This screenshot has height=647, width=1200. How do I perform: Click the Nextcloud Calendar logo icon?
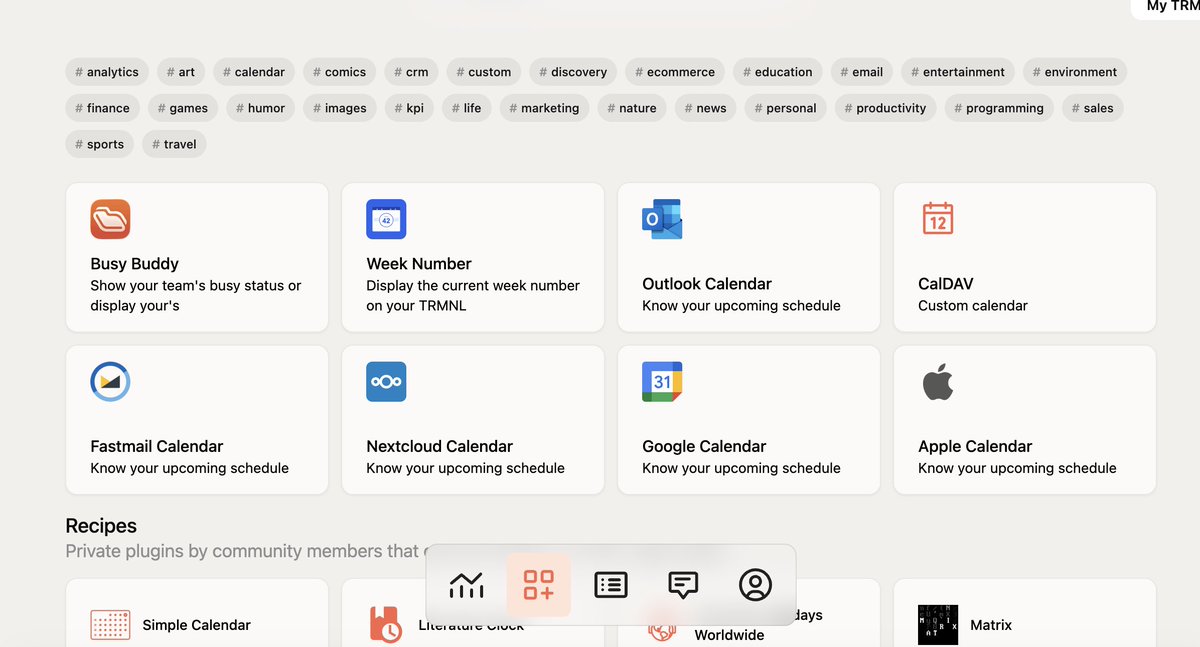point(386,382)
